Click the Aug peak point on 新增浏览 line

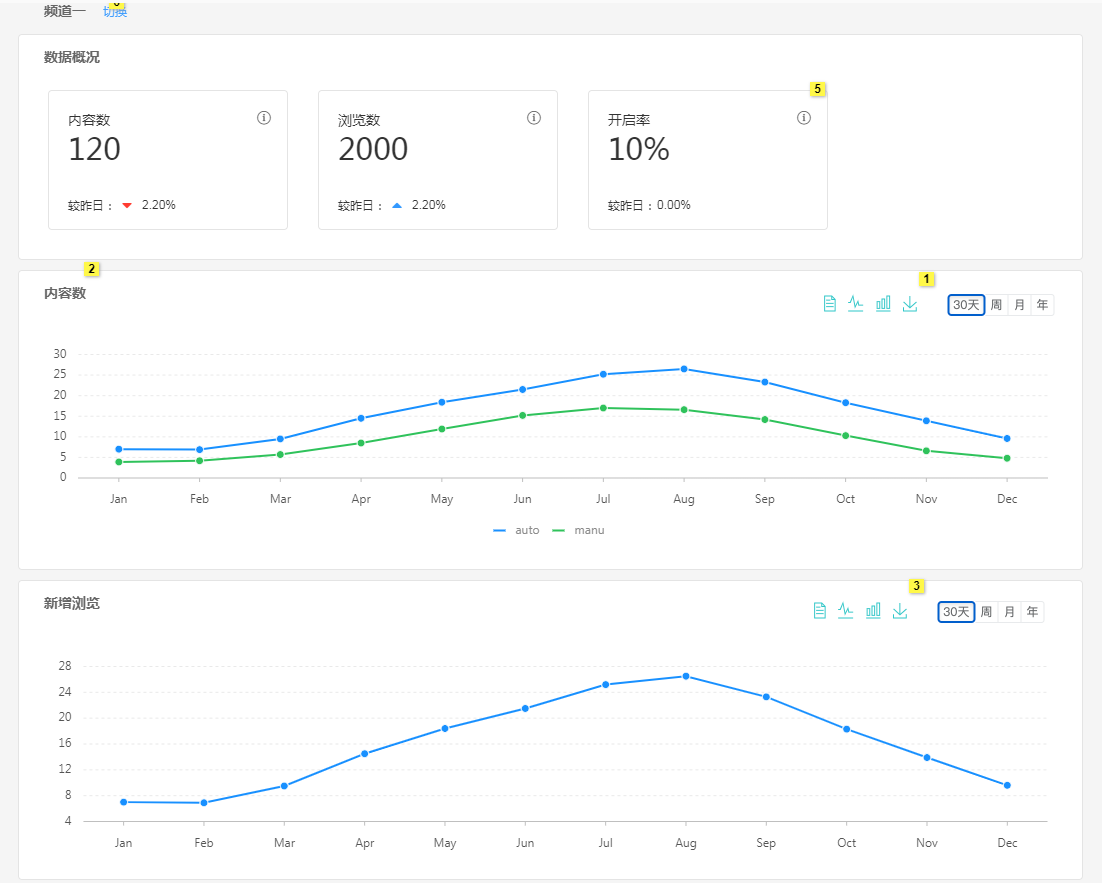[686, 676]
